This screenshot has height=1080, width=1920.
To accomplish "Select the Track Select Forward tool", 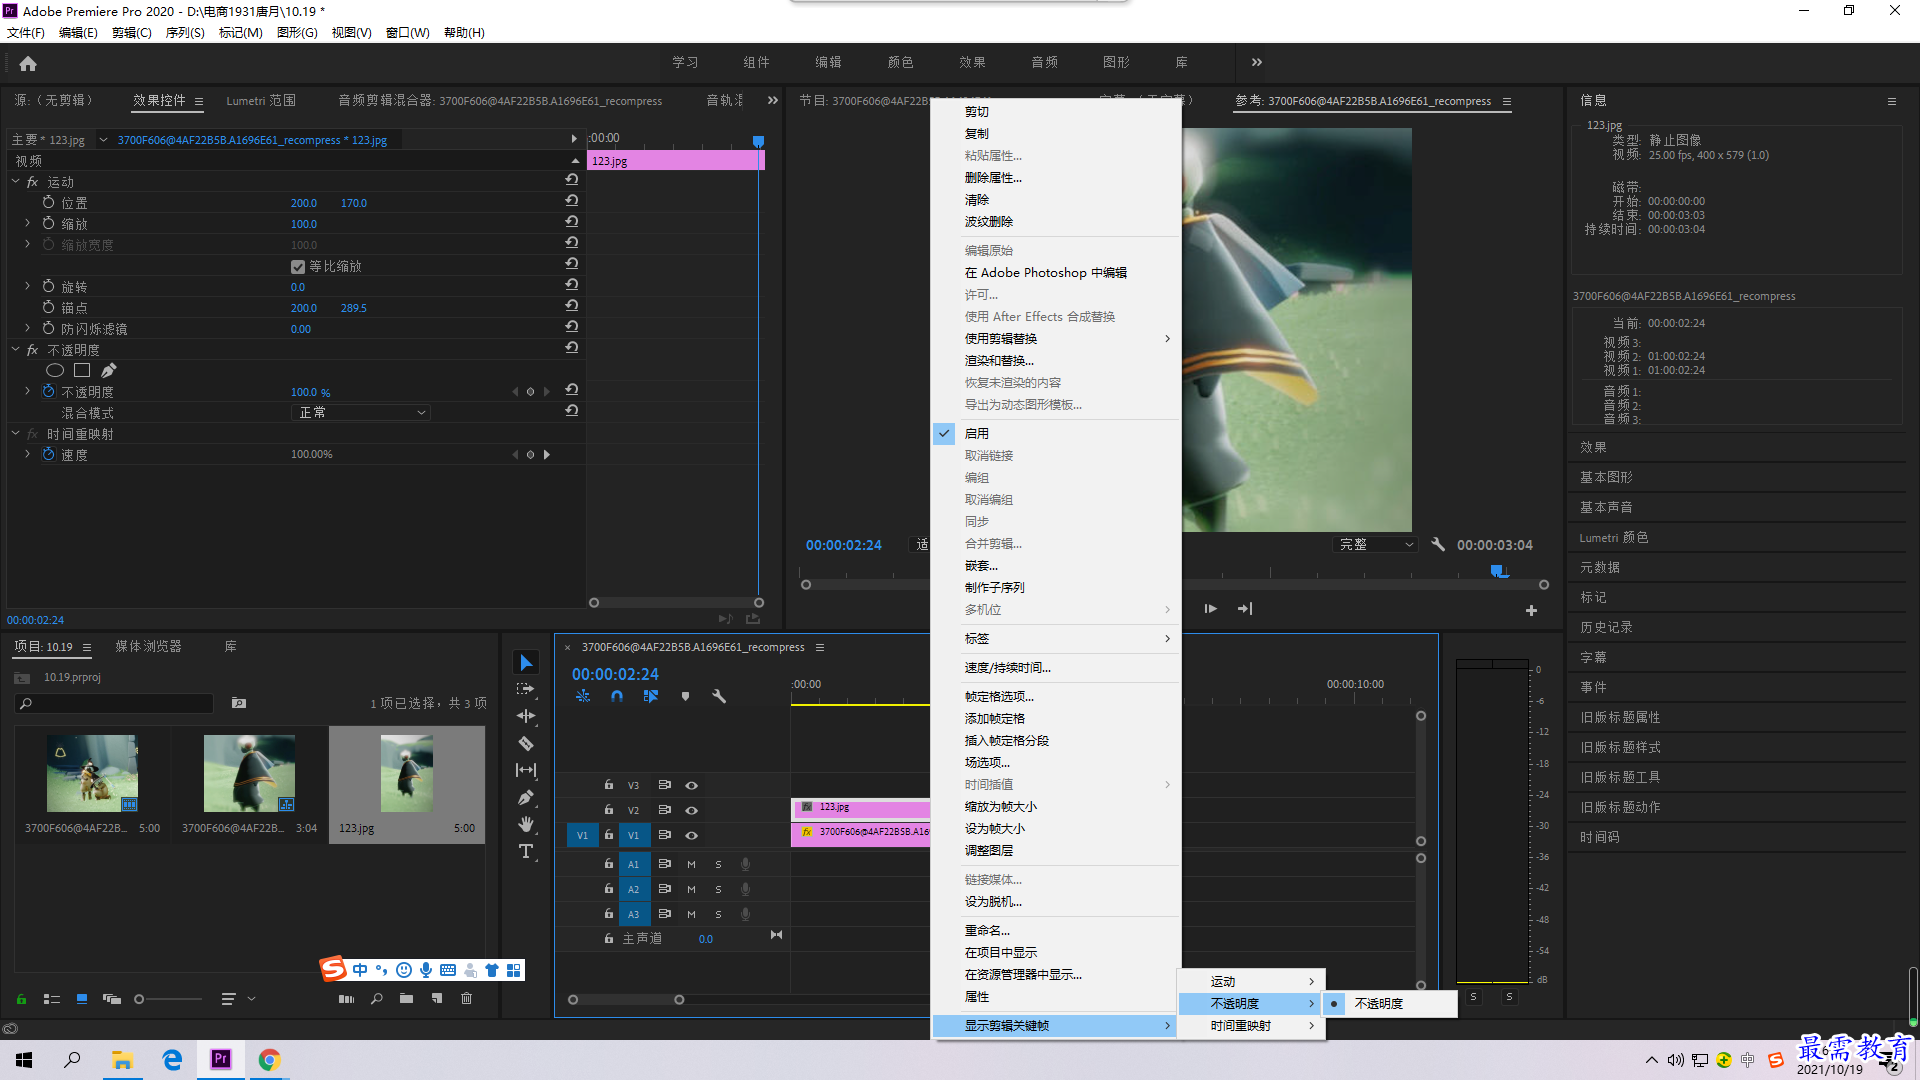I will point(526,689).
